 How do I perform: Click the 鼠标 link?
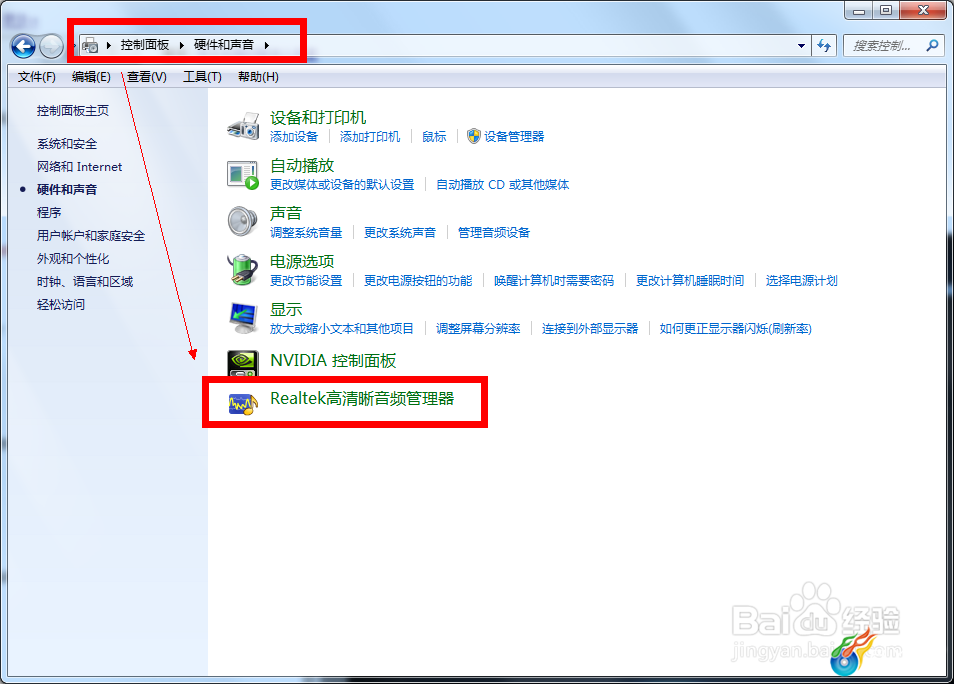(434, 137)
